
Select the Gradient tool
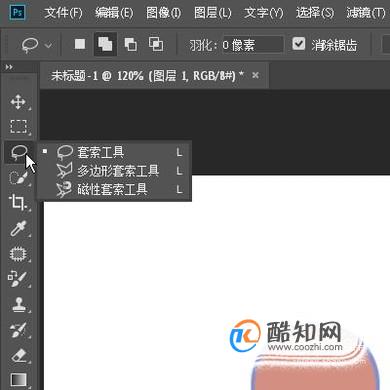(19, 380)
